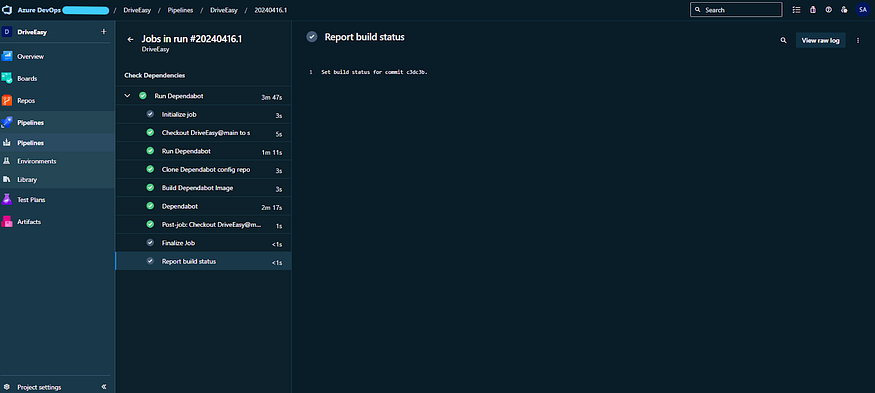The width and height of the screenshot is (875, 393).
Task: Select the Post-job: Checkout DriveEasy step
Action: [x=203, y=225]
